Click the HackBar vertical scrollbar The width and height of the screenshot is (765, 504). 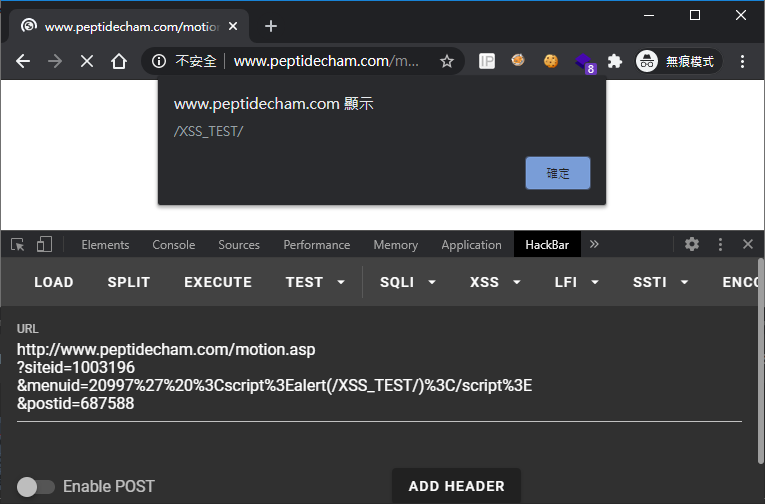[761, 361]
